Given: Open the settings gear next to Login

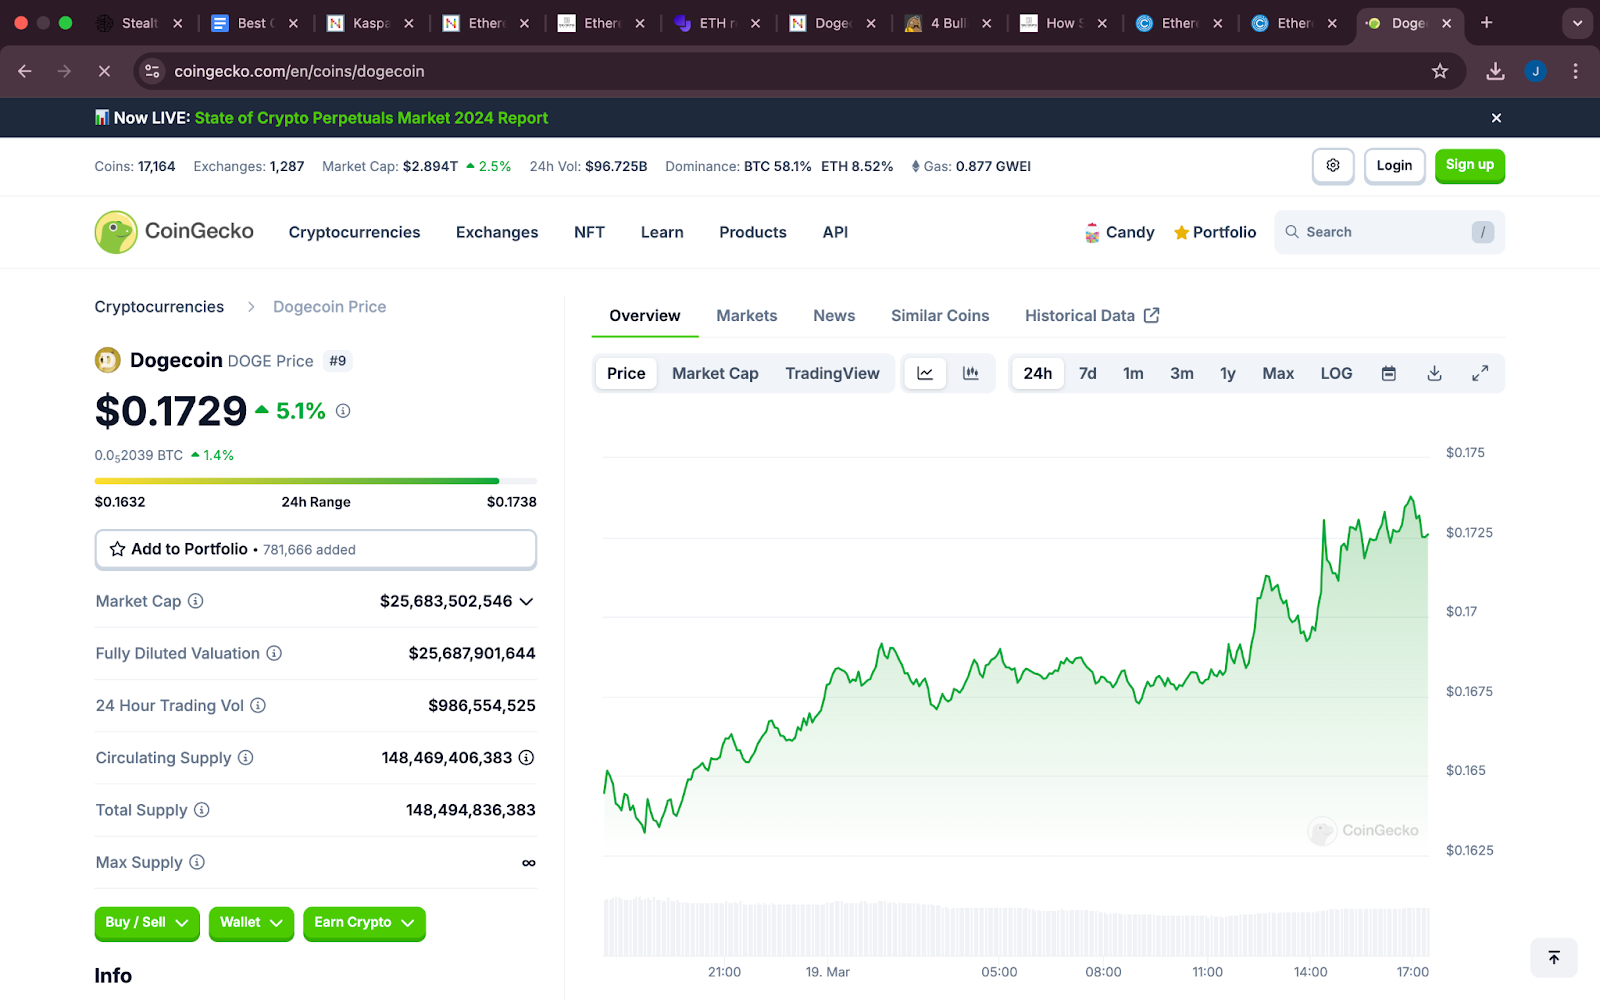Looking at the screenshot, I should tap(1333, 166).
